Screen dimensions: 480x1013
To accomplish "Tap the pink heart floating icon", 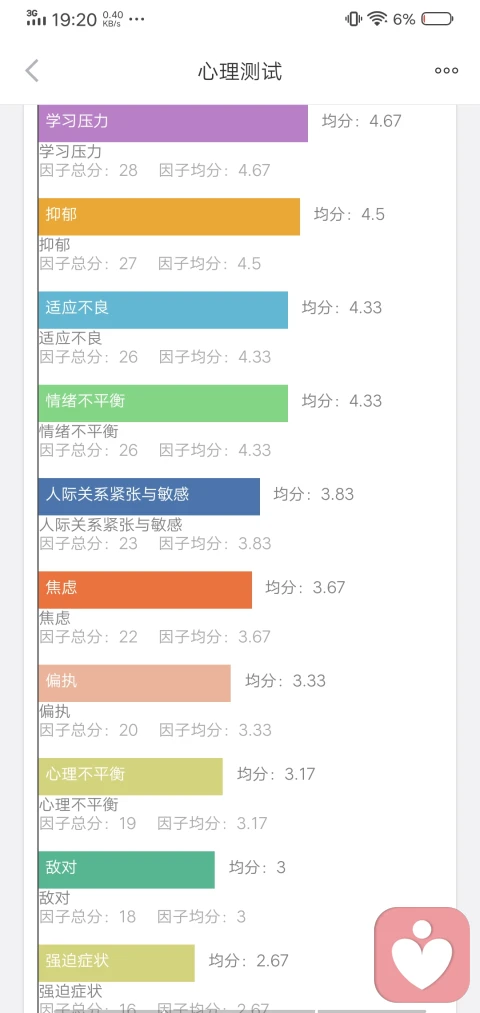I will (423, 955).
